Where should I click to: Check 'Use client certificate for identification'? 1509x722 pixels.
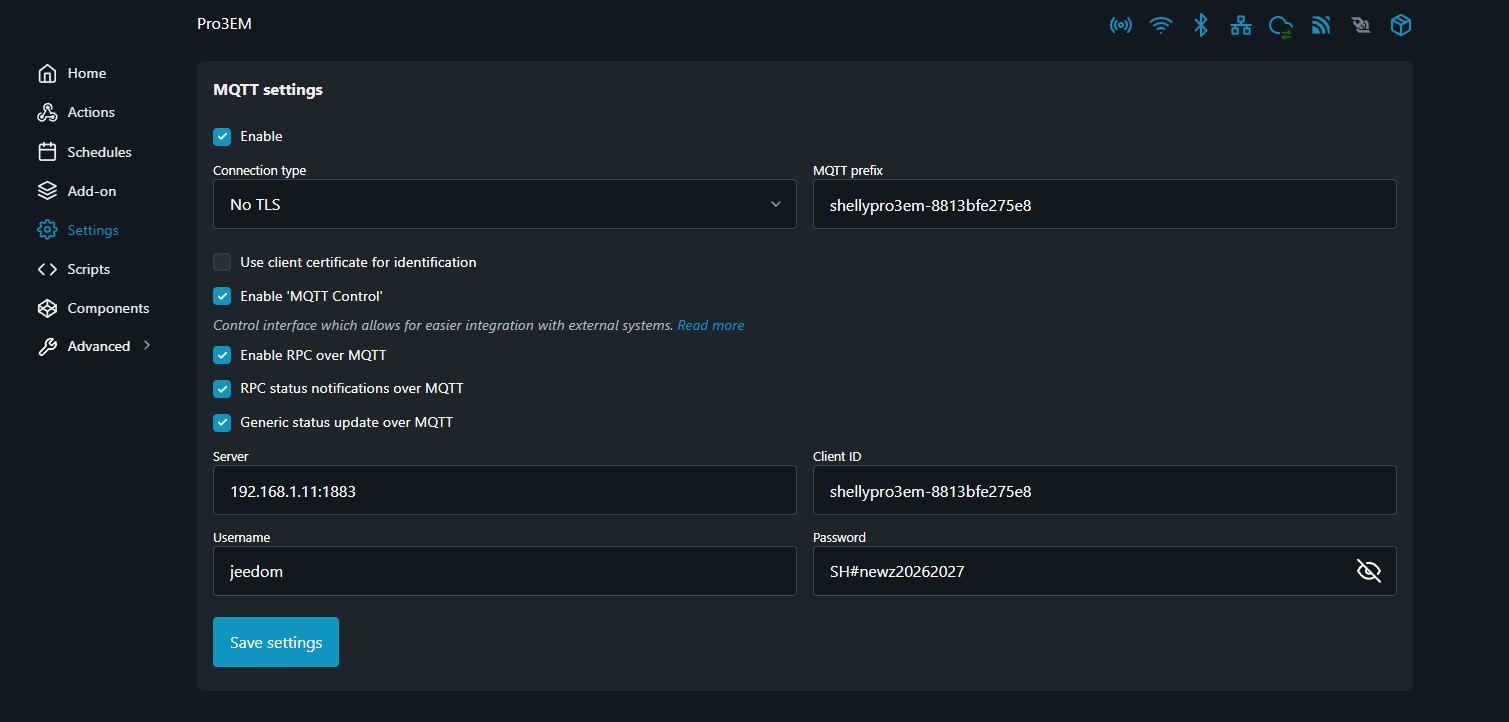222,263
